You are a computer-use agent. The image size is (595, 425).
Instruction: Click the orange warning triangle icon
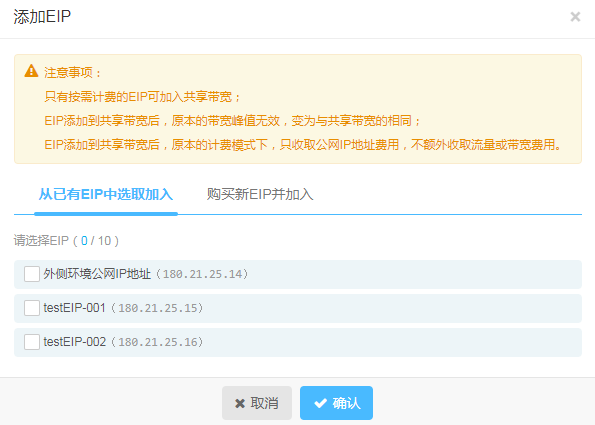click(31, 71)
